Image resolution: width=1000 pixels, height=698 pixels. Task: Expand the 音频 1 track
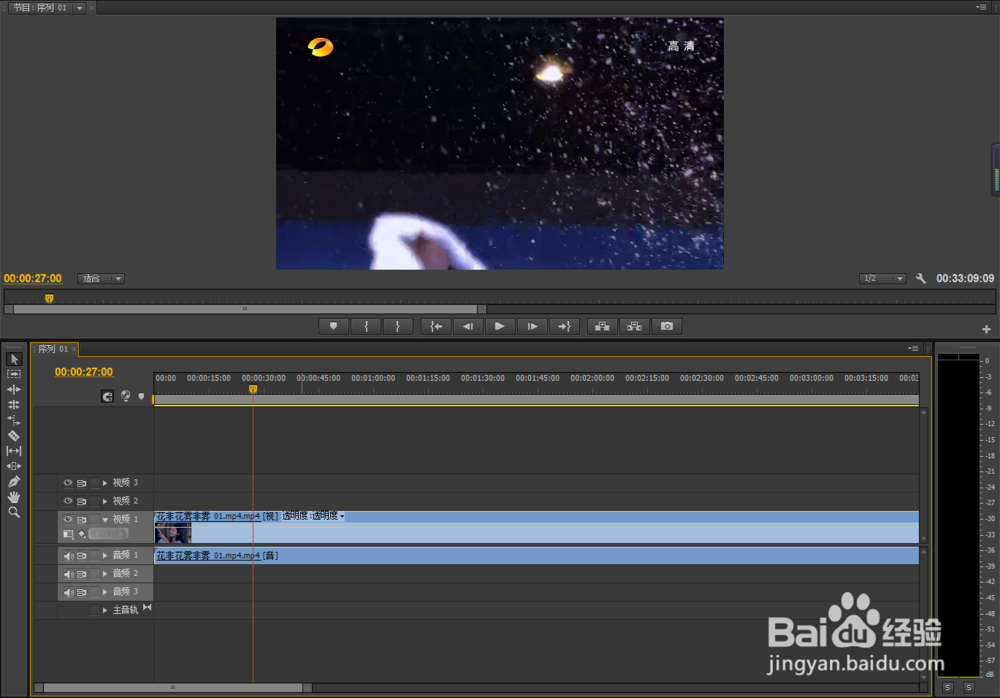[x=105, y=556]
